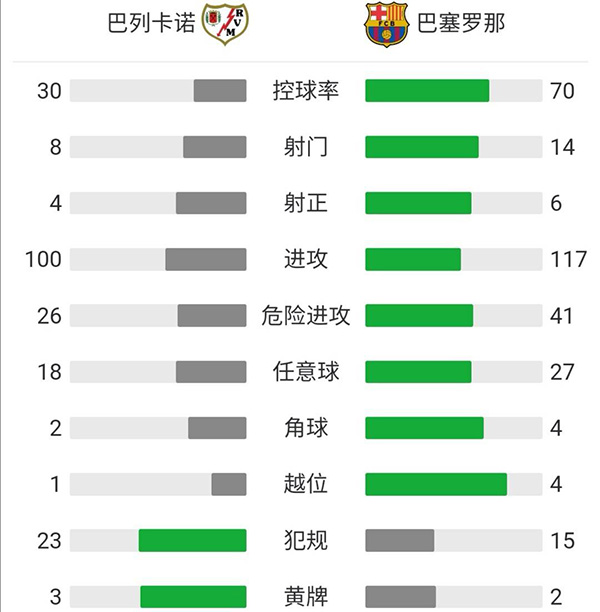Click Barcelona's green 控球率 bar

pos(427,91)
